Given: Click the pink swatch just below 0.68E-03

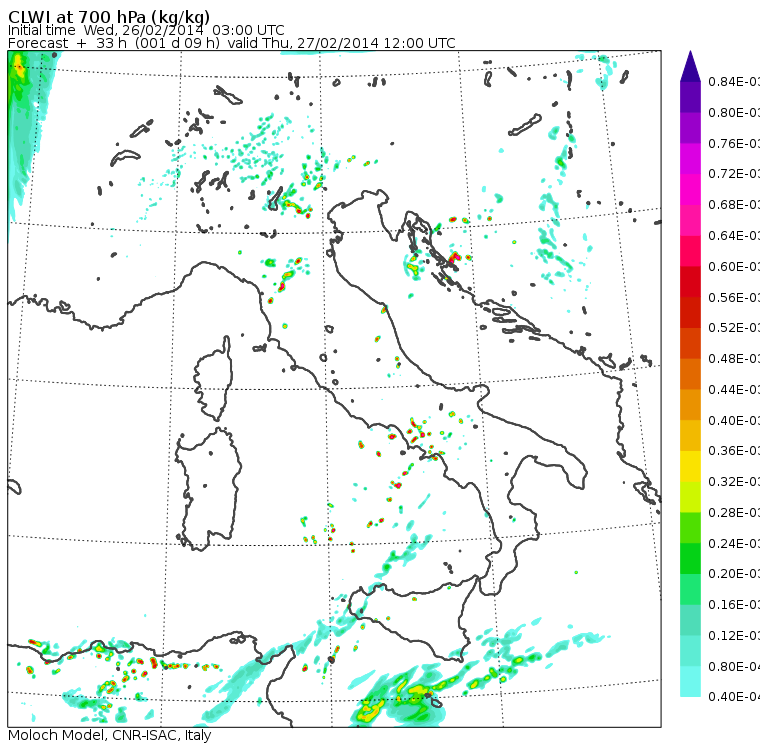Looking at the screenshot, I should 690,220.
